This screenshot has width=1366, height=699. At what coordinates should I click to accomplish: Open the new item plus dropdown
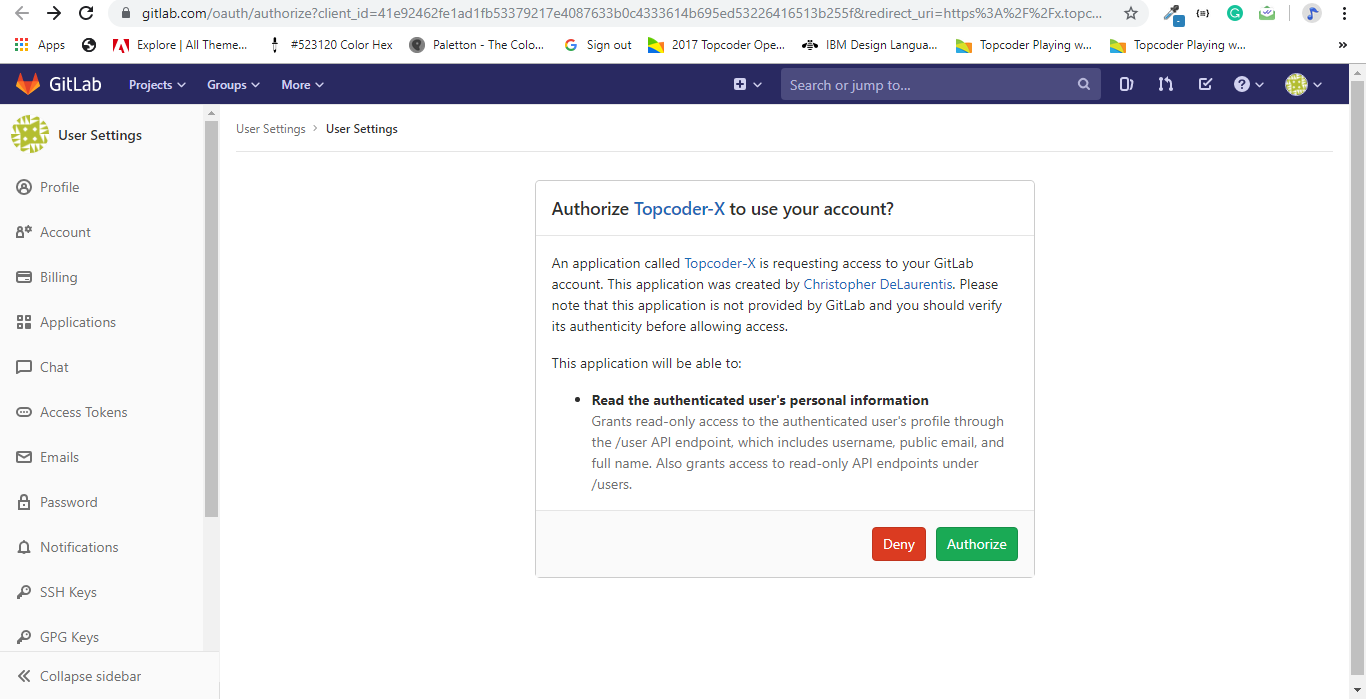[x=747, y=85]
